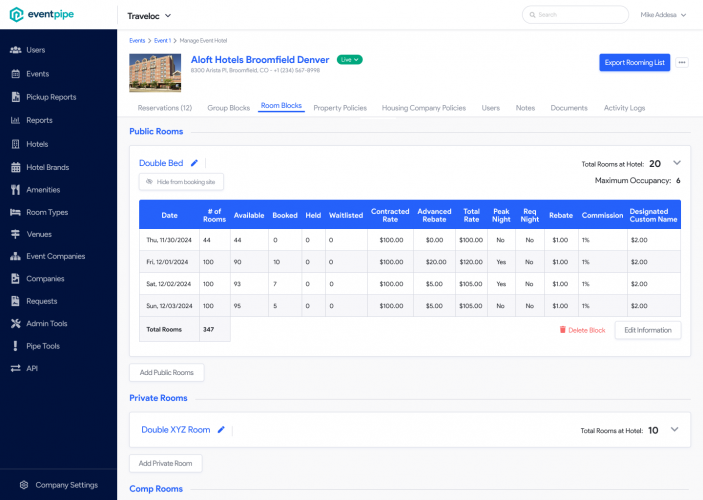Open Aloft Hotels Broomfield Denver title link

tap(260, 60)
